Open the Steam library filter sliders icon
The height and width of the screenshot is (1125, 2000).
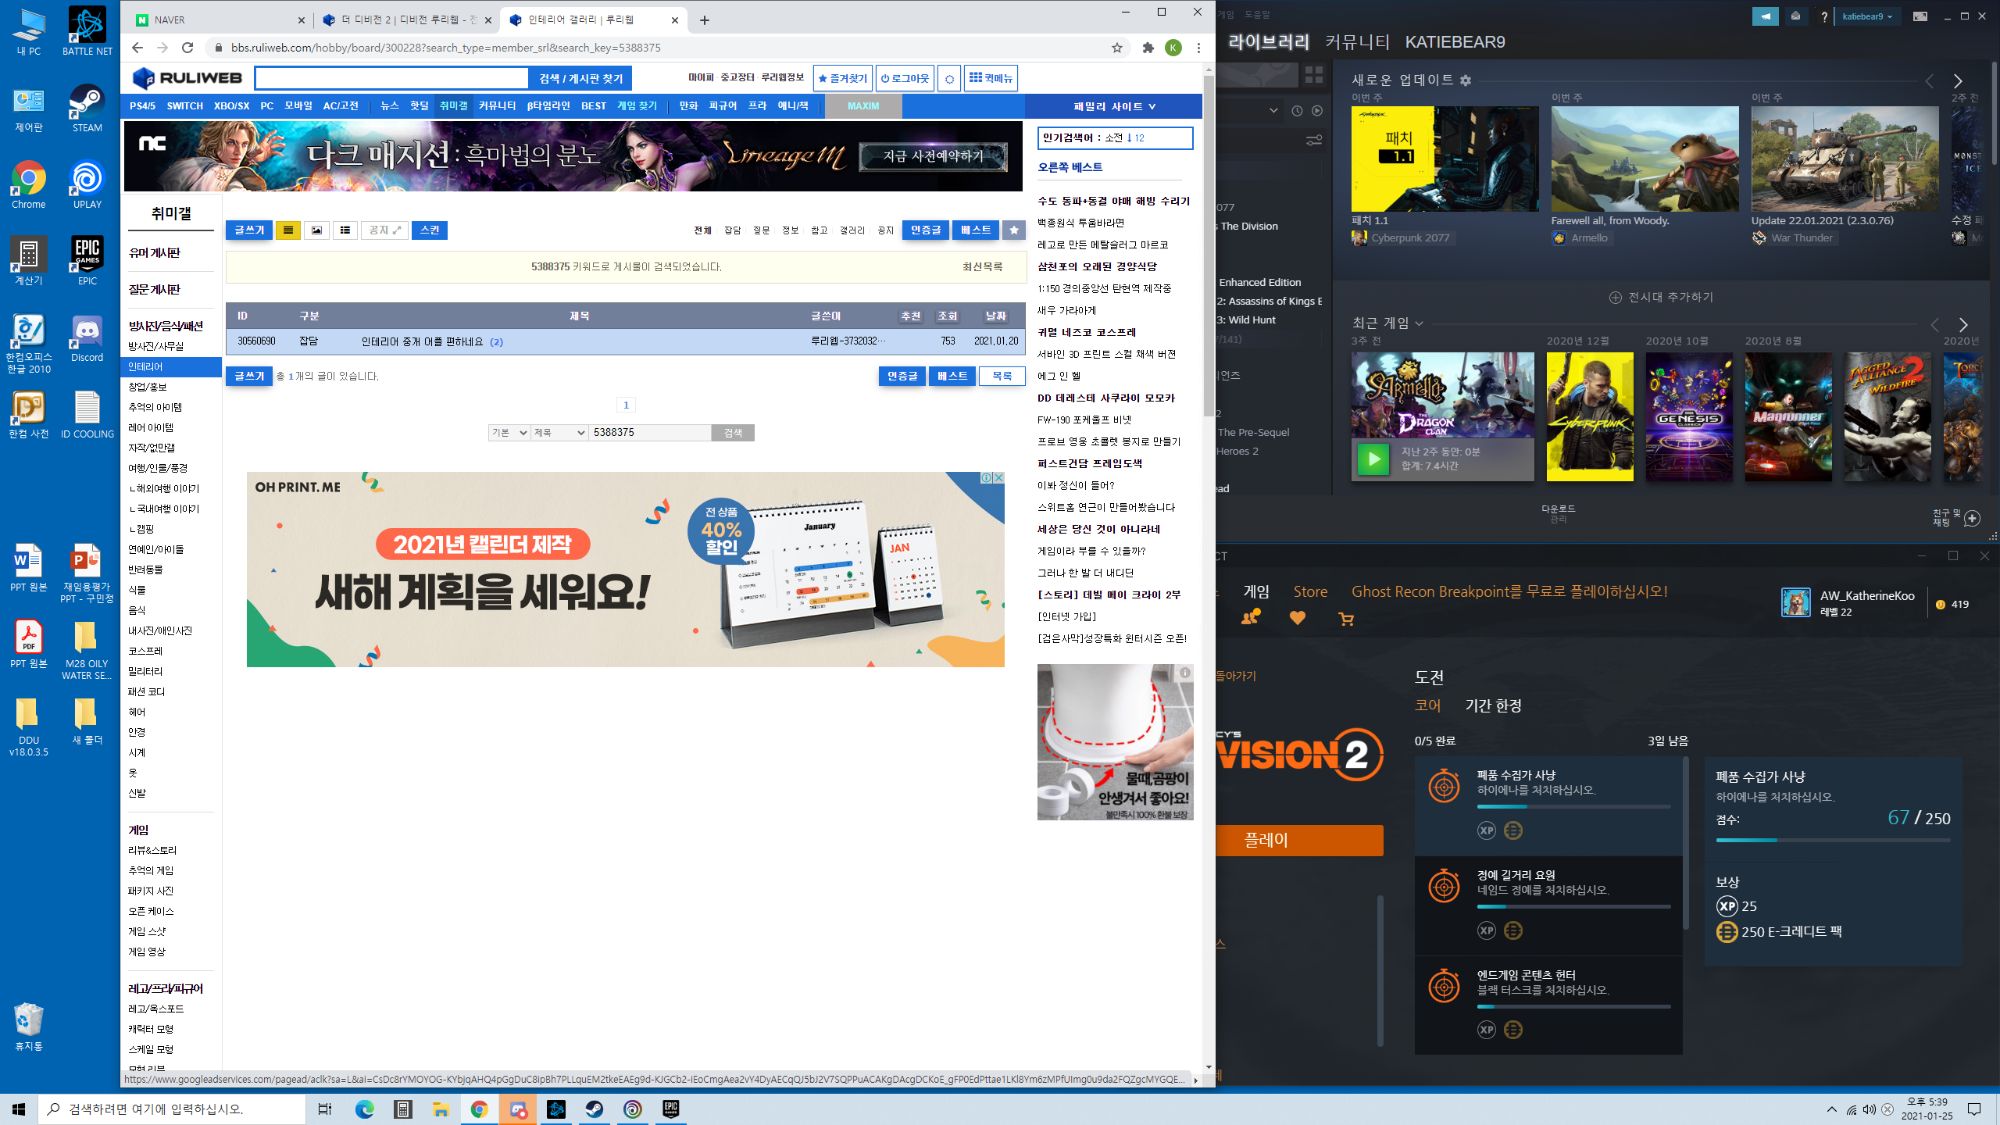pos(1314,141)
